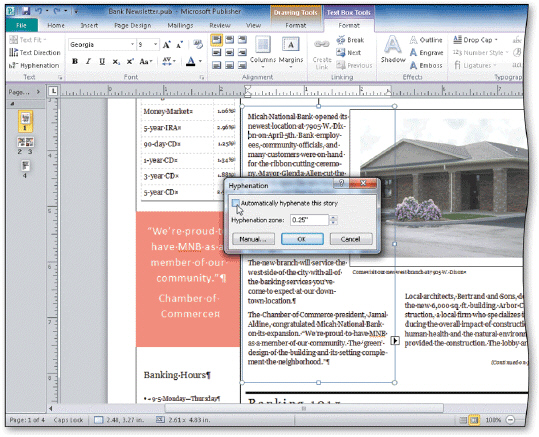Apply Superscript formatting
The width and height of the screenshot is (539, 437).
pyautogui.click(x=130, y=62)
